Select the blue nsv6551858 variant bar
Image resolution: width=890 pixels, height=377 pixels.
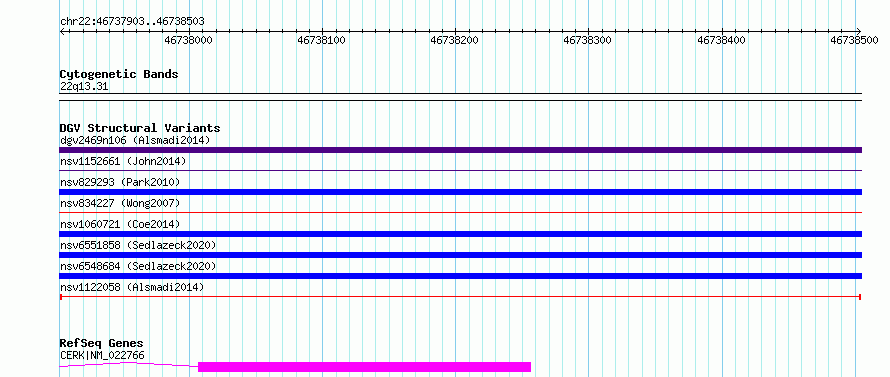[460, 255]
